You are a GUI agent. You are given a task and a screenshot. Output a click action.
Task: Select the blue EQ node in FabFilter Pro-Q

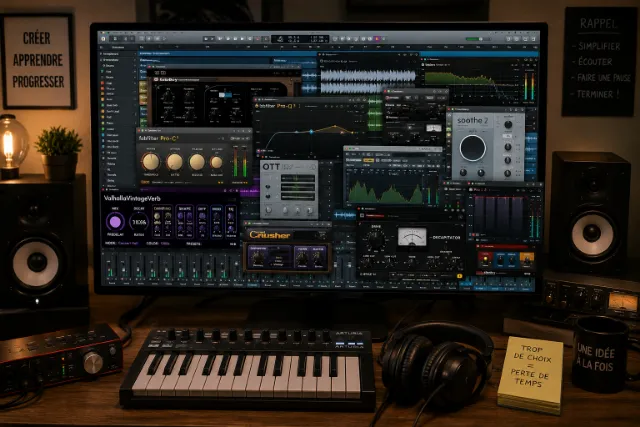[311, 131]
